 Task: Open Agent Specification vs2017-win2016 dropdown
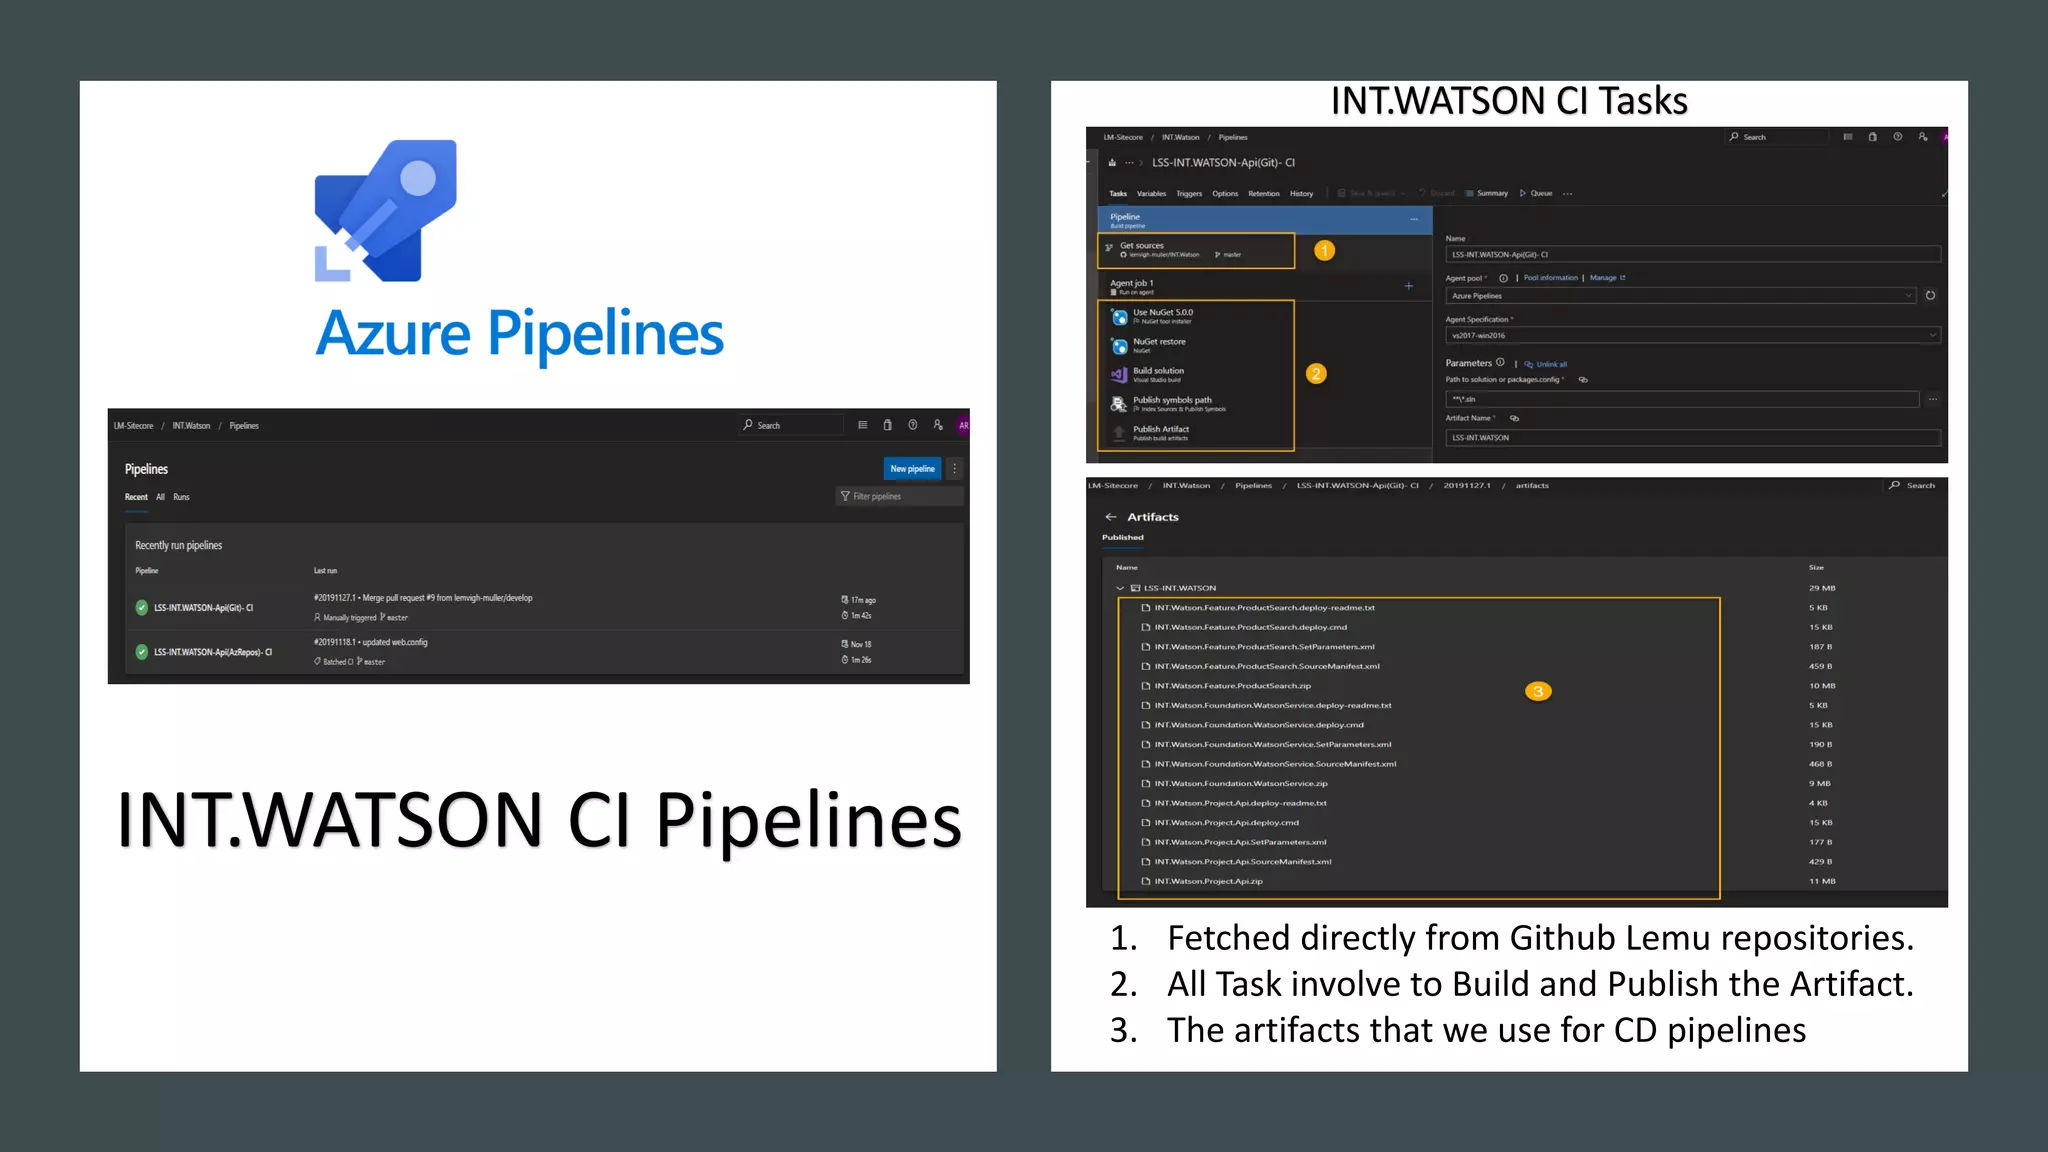point(1693,336)
